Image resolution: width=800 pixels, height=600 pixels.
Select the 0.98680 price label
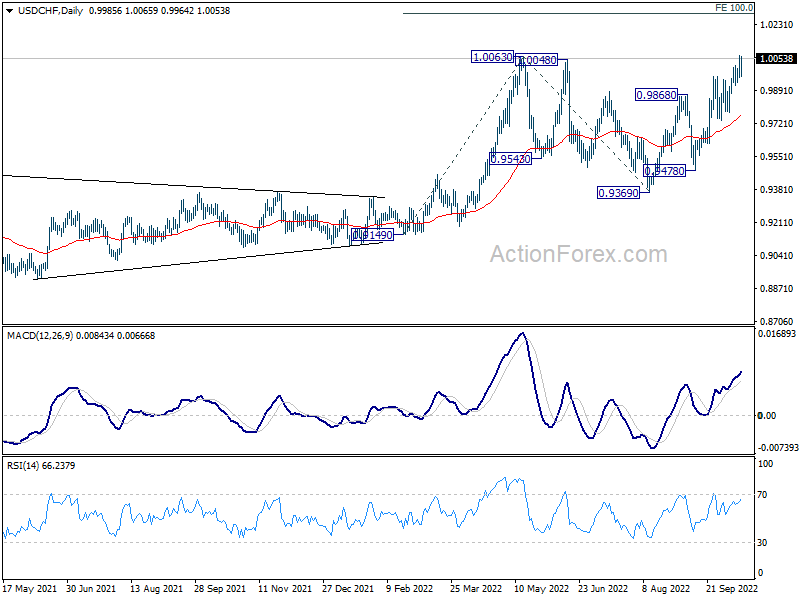tap(656, 95)
